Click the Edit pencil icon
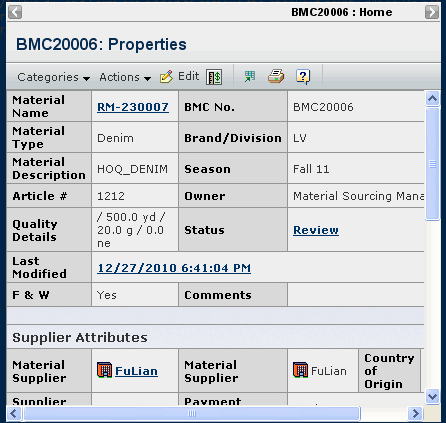The width and height of the screenshot is (446, 423). 166,77
